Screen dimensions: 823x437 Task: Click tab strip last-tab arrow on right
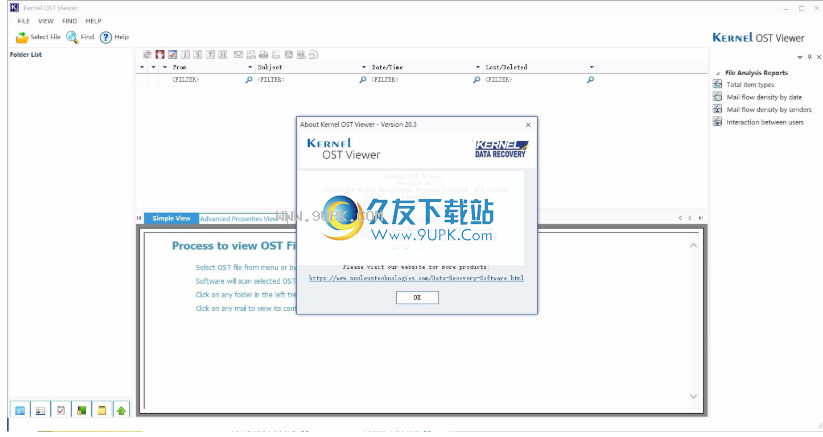click(701, 218)
